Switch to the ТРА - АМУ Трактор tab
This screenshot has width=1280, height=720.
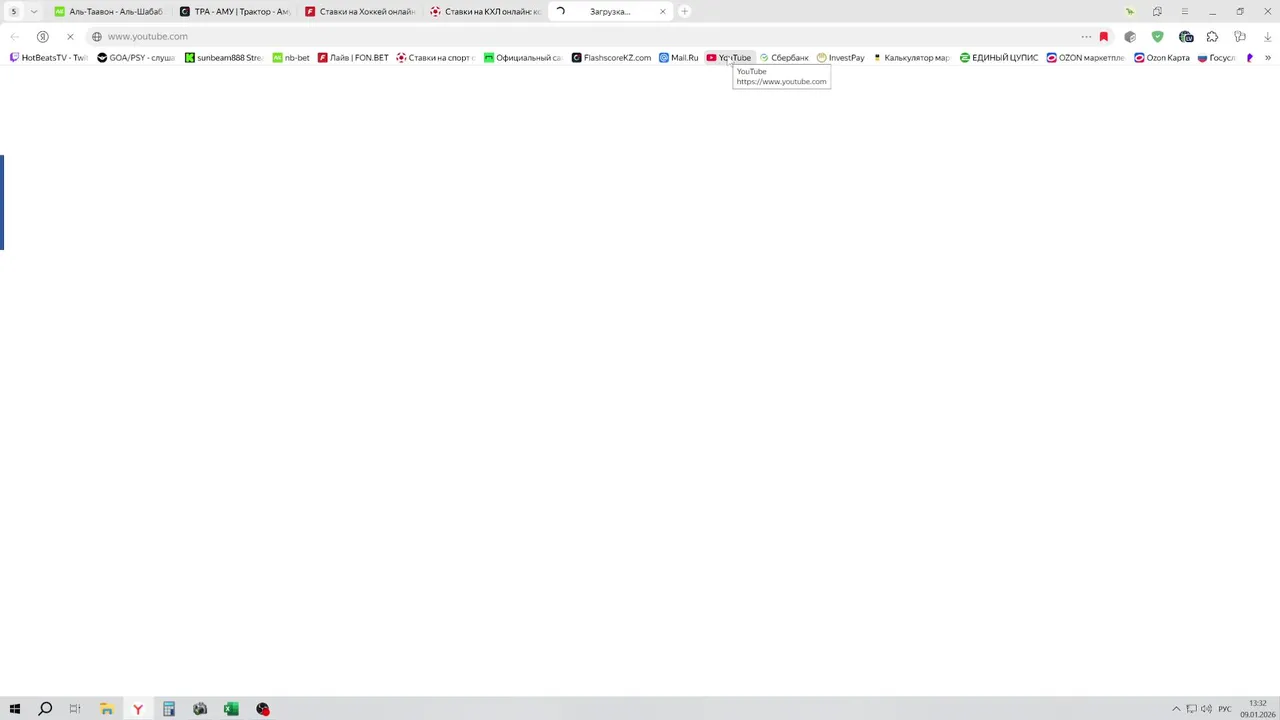[235, 11]
